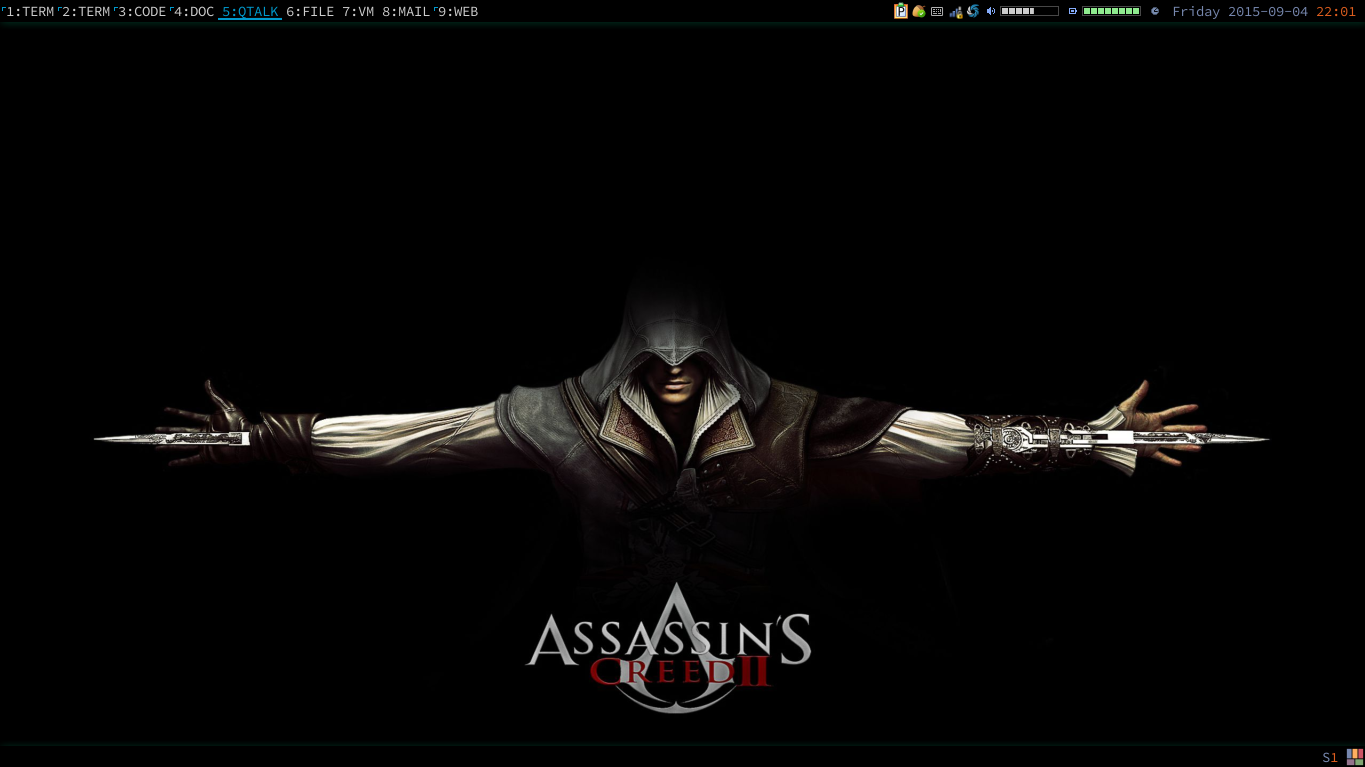Open the 3:CODE workspace
This screenshot has height=767, width=1365.
point(142,12)
